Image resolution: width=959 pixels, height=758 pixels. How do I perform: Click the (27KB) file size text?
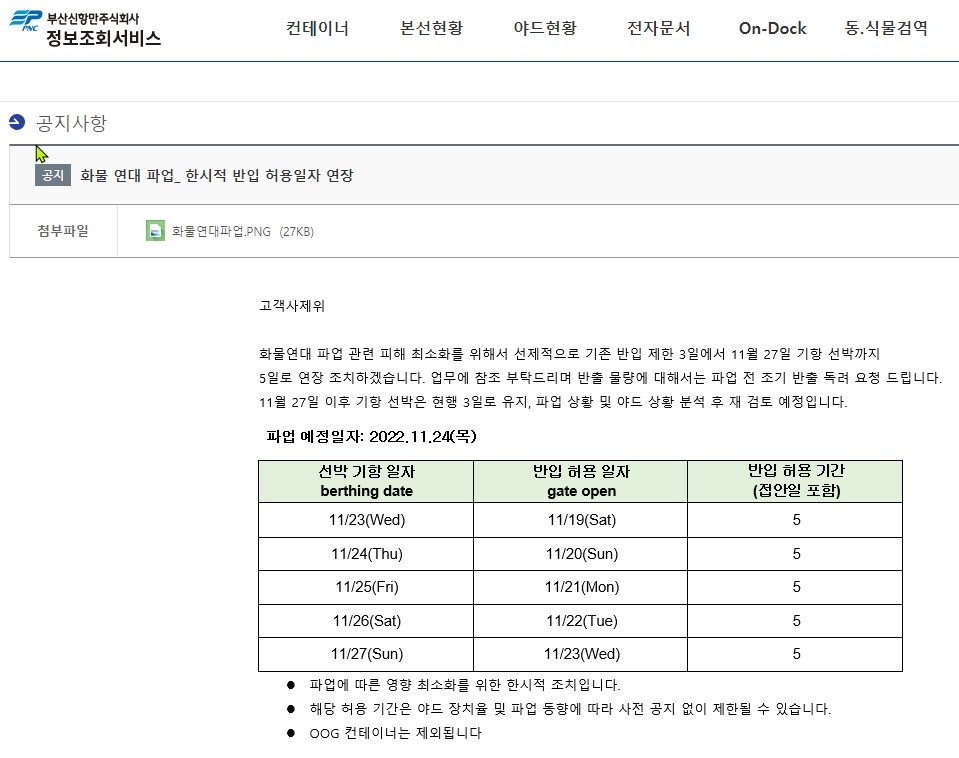click(297, 232)
